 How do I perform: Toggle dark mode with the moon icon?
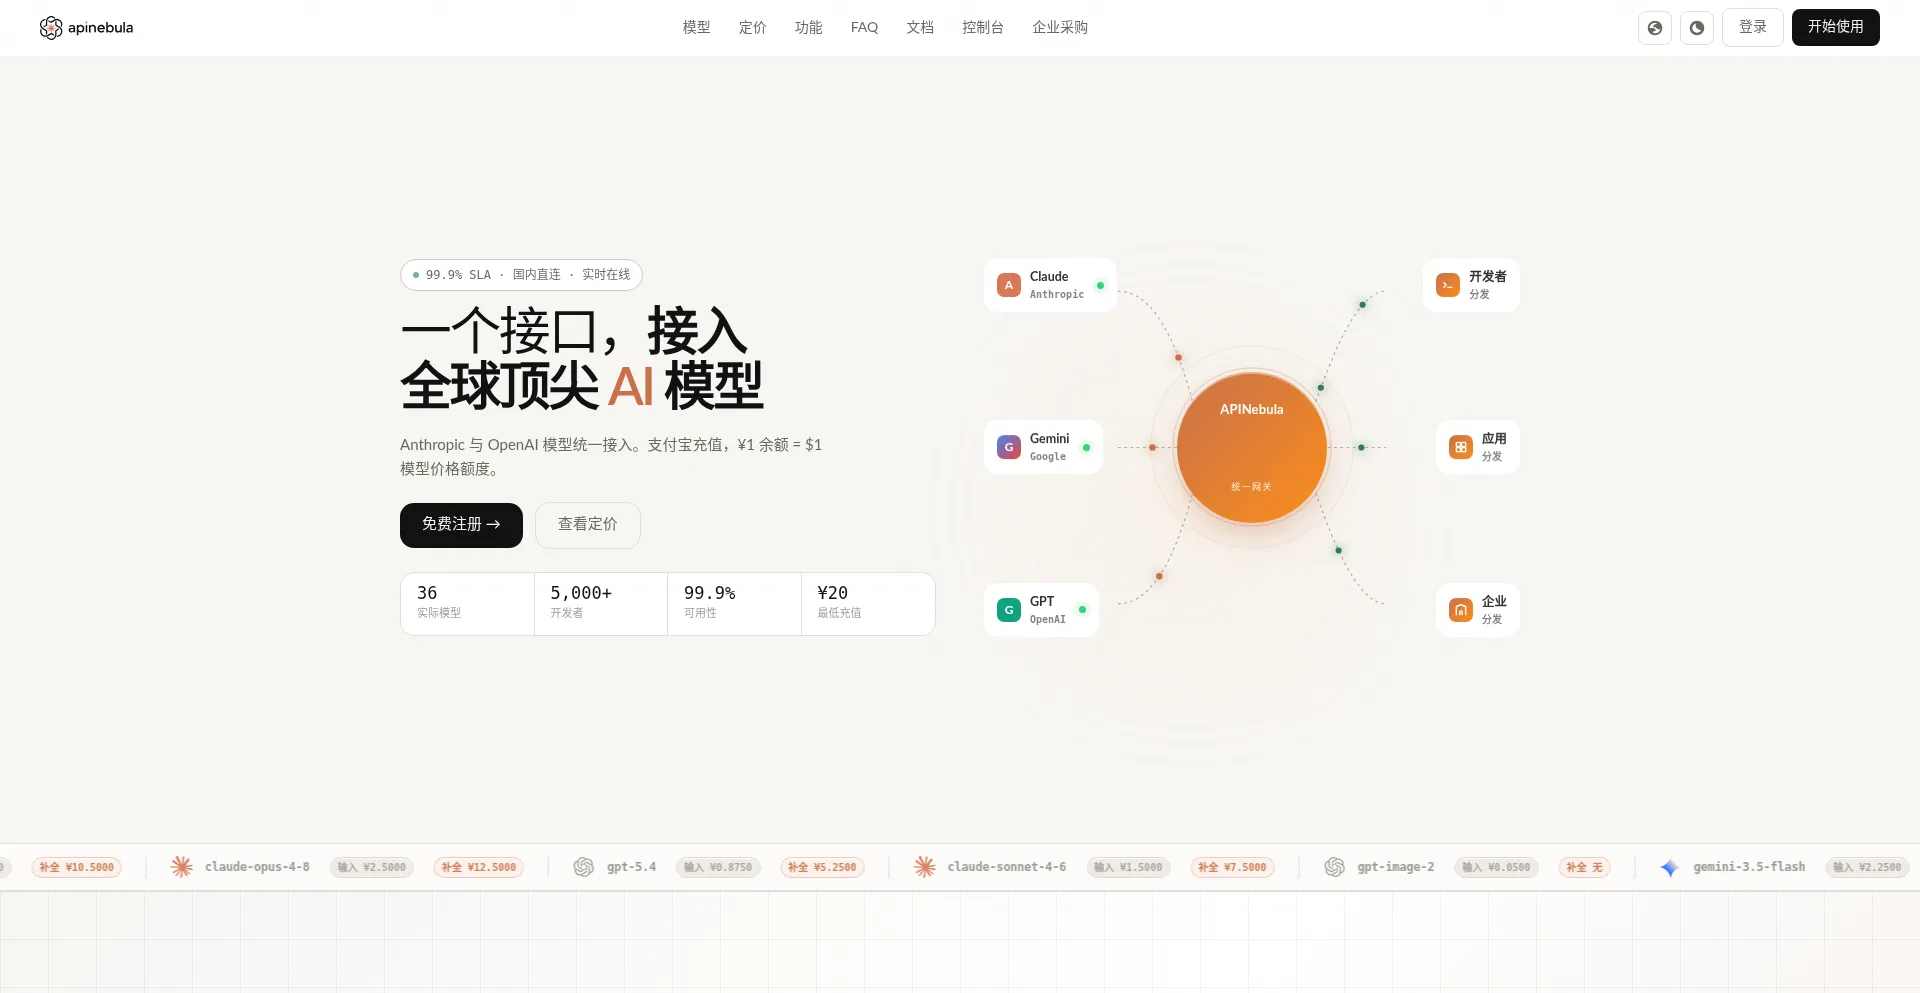click(x=1697, y=28)
